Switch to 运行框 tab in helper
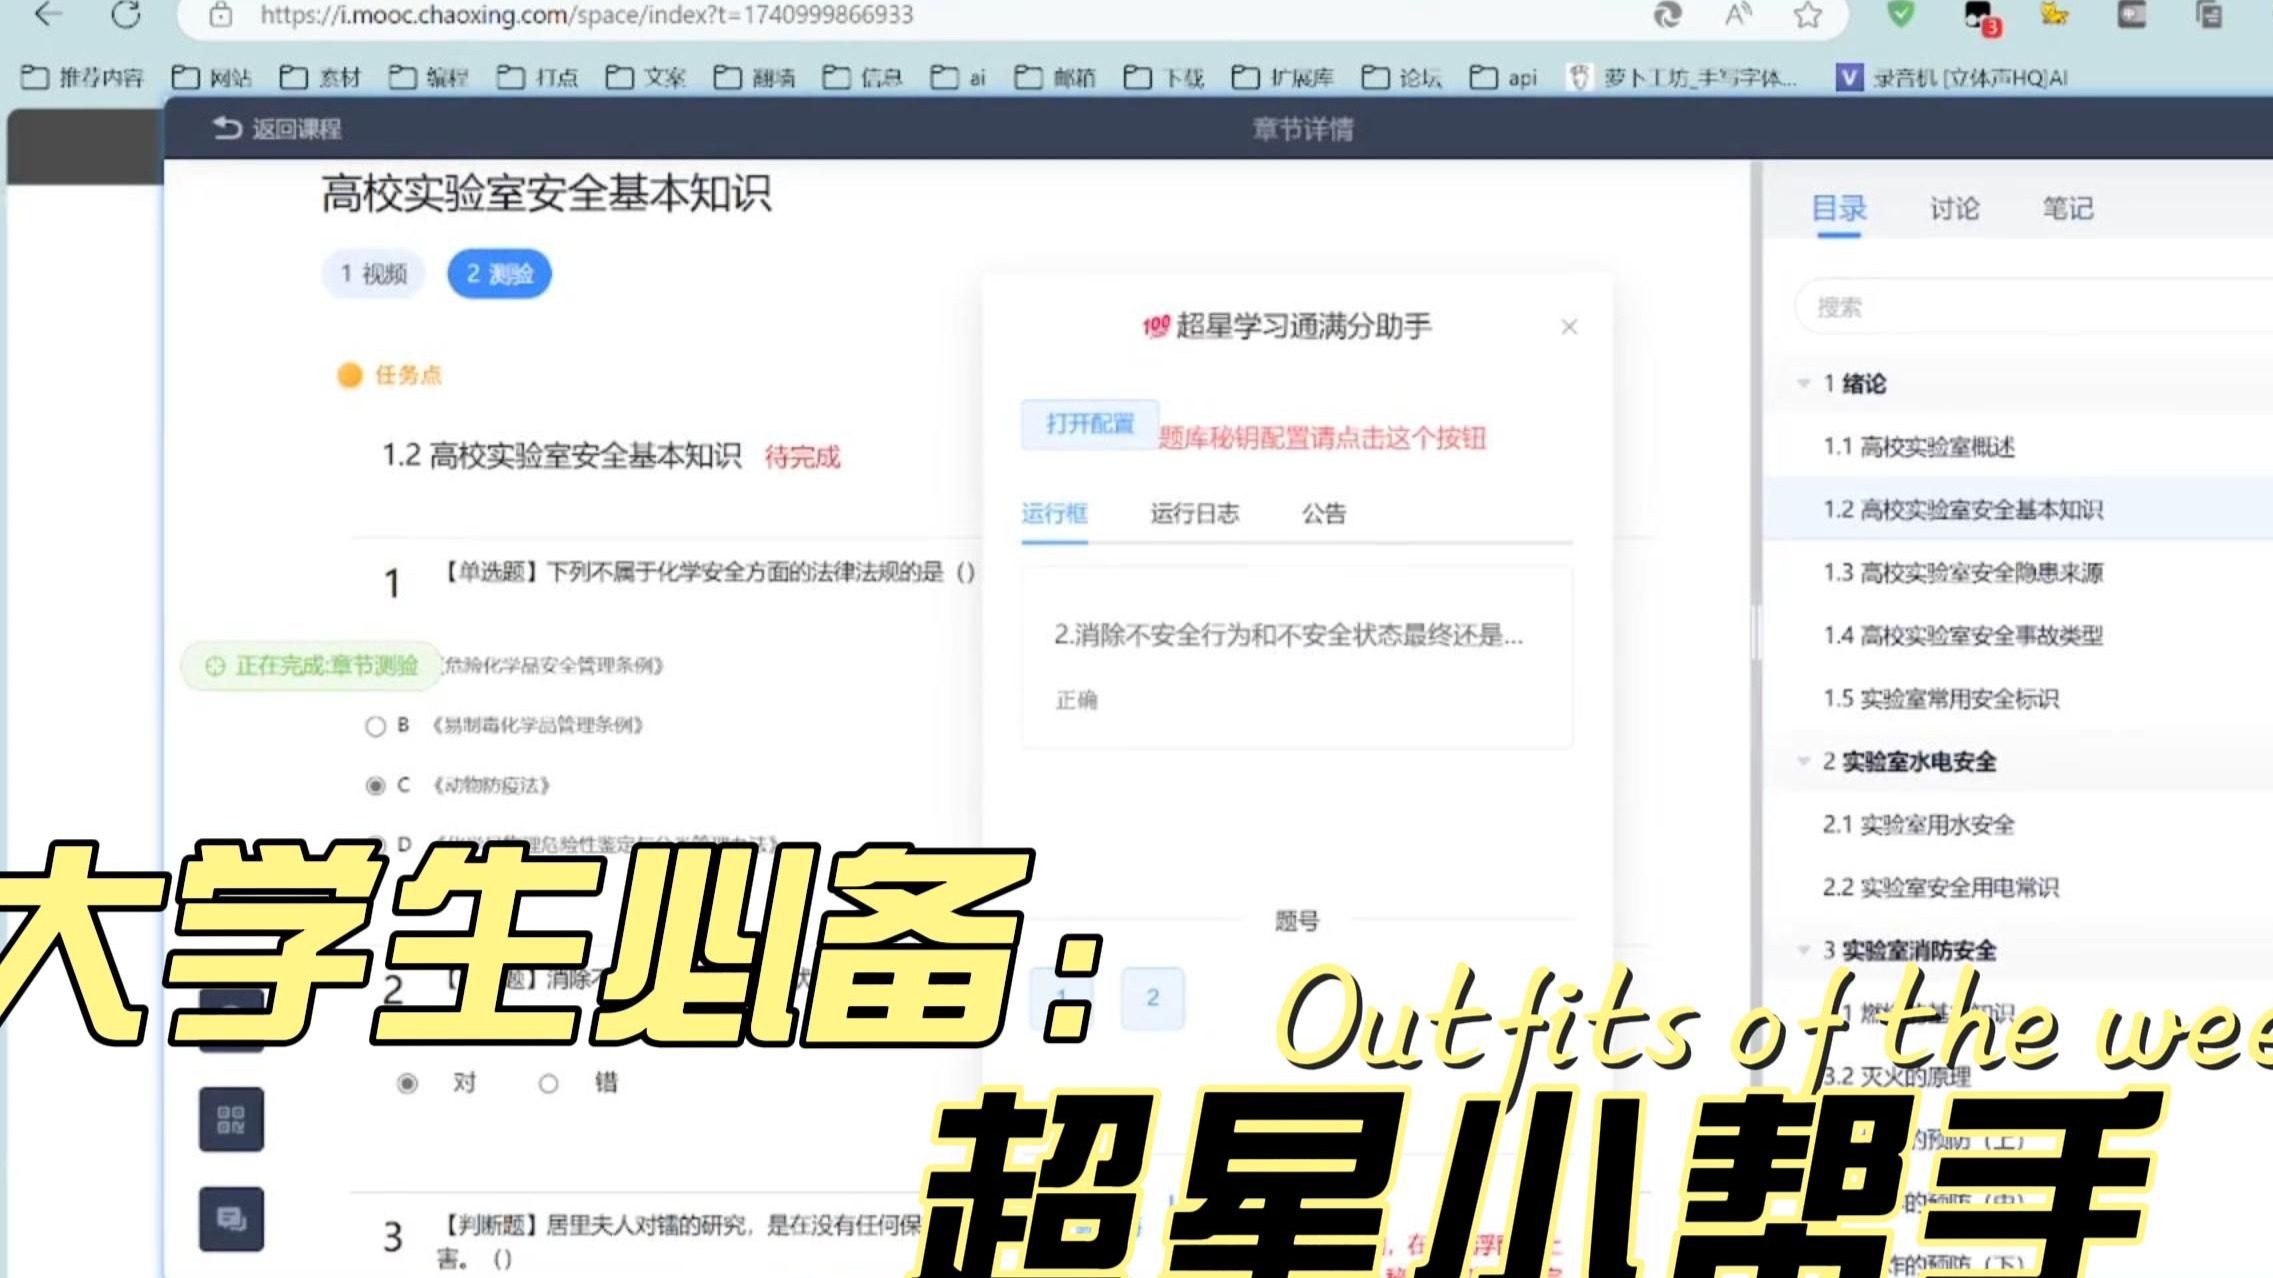Viewport: 2273px width, 1278px height. click(x=1054, y=514)
